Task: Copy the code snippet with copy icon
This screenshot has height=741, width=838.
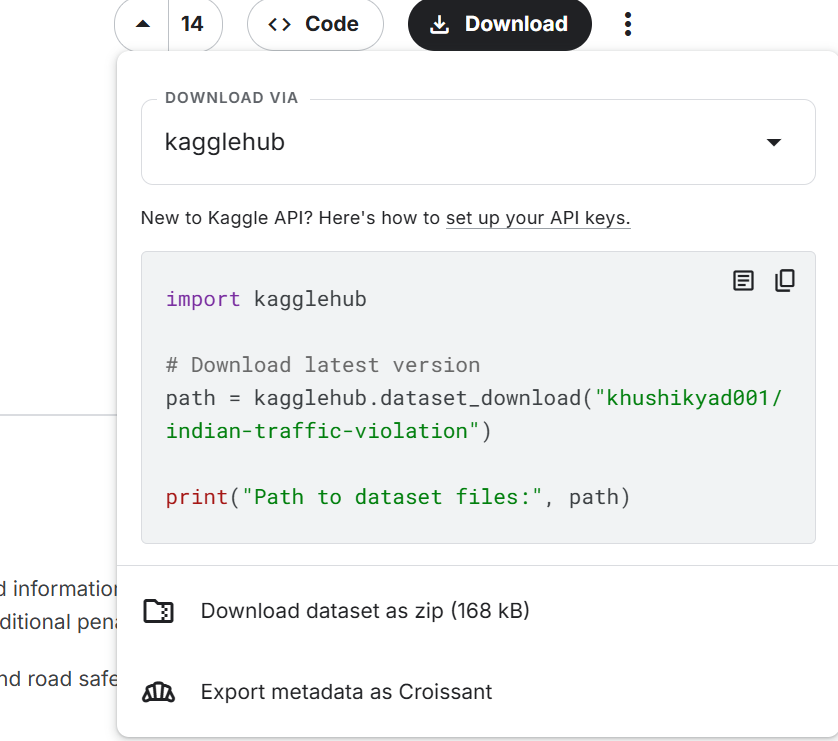Action: coord(785,280)
